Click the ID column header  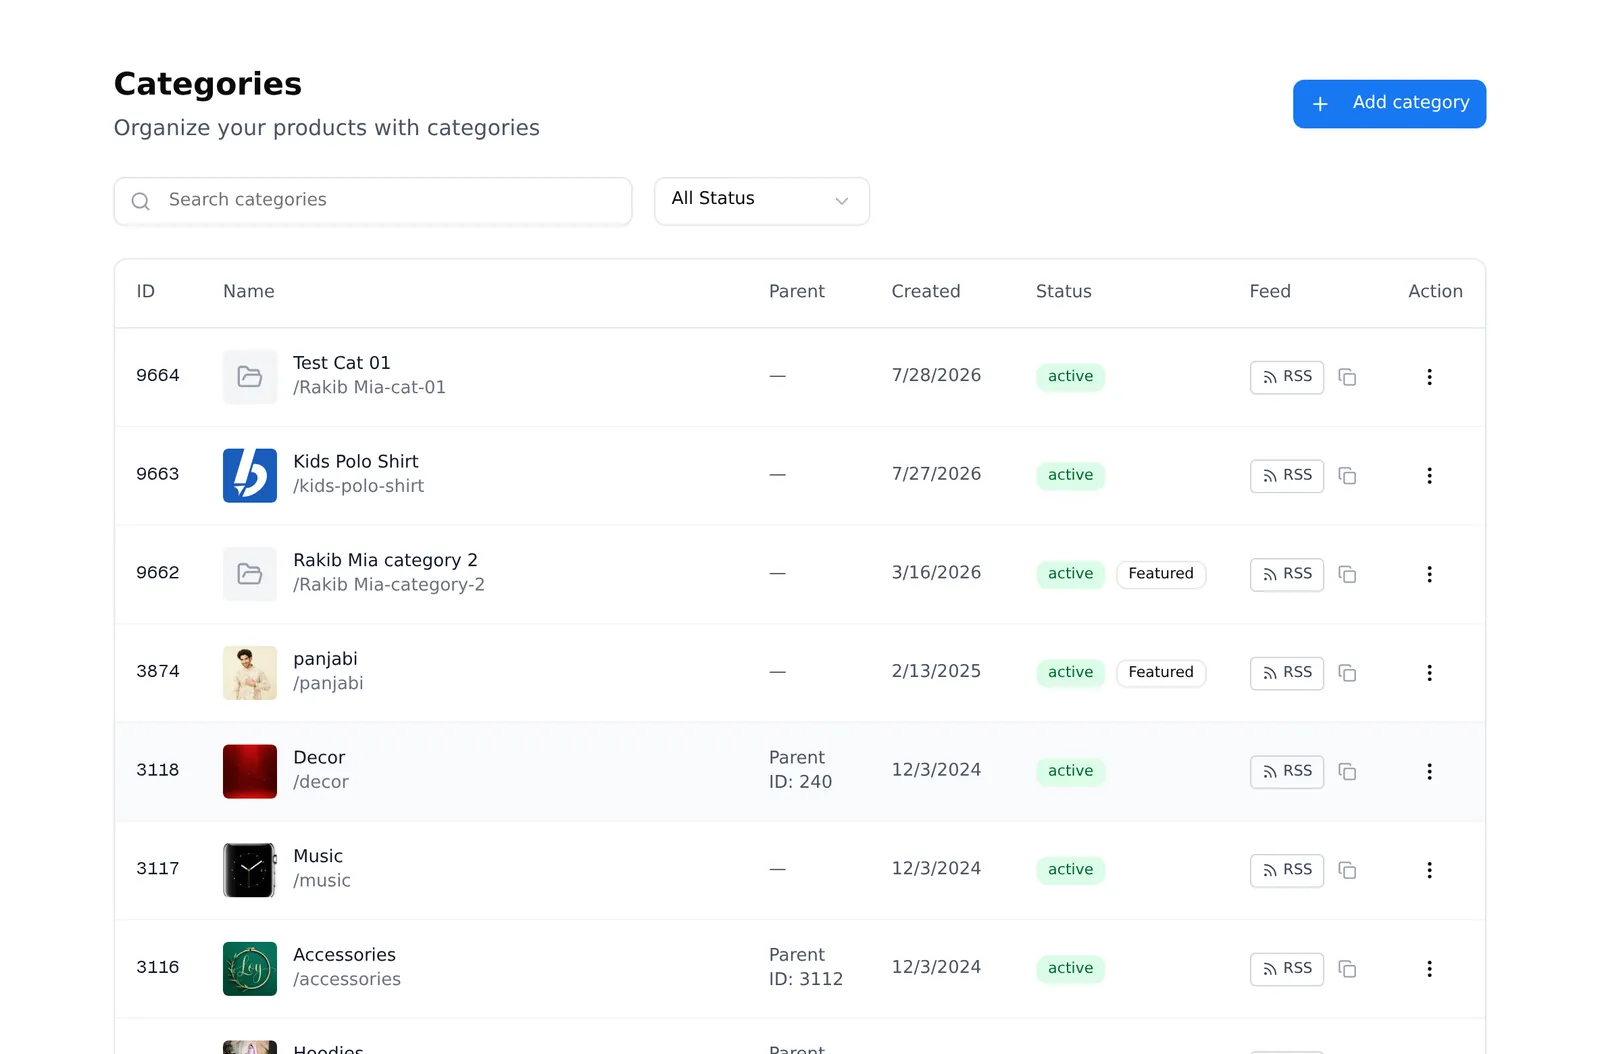(x=146, y=291)
